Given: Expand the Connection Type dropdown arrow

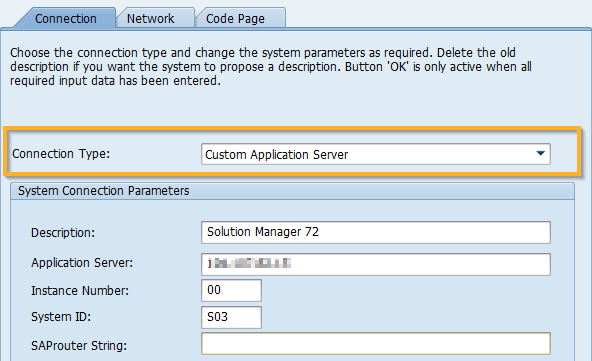Looking at the screenshot, I should (541, 154).
